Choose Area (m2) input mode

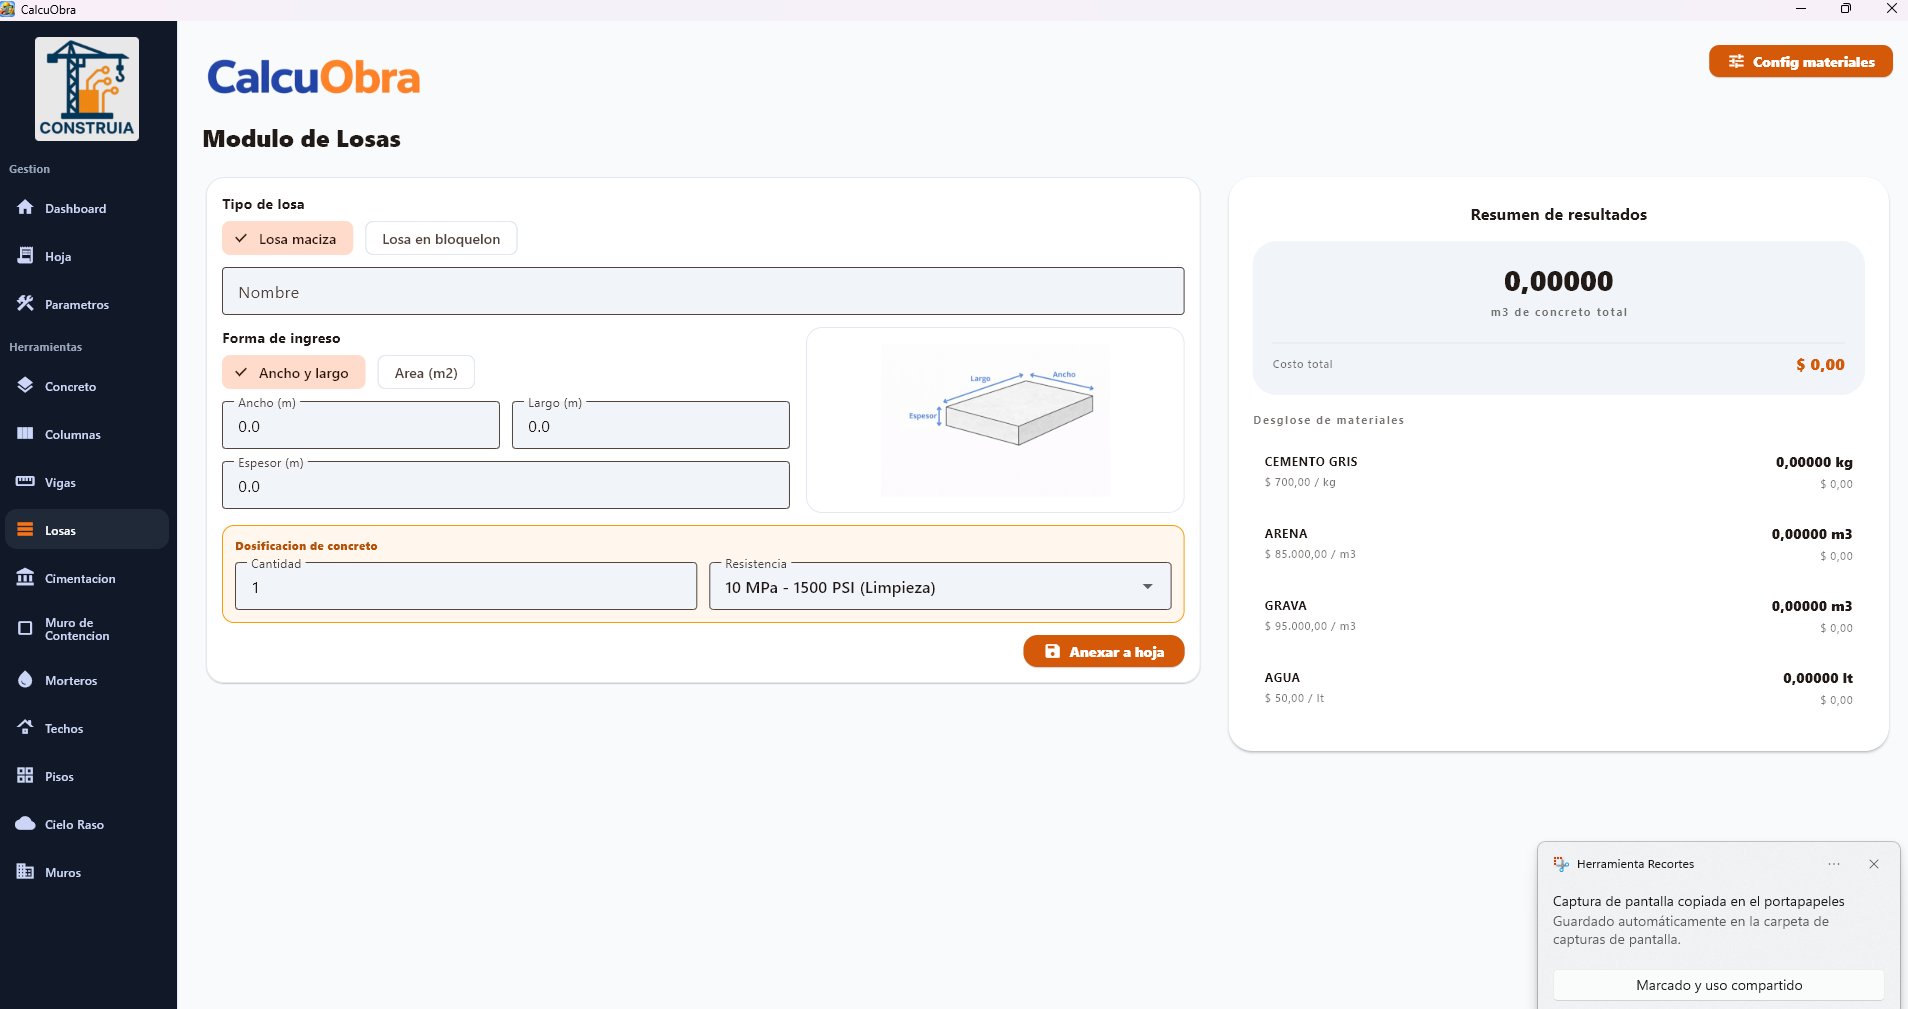[425, 373]
